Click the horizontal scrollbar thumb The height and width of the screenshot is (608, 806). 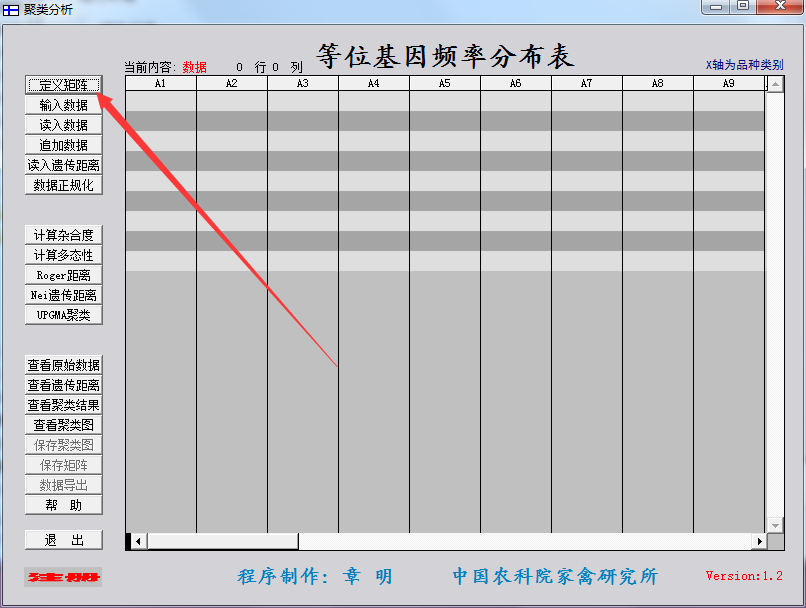[x=223, y=541]
